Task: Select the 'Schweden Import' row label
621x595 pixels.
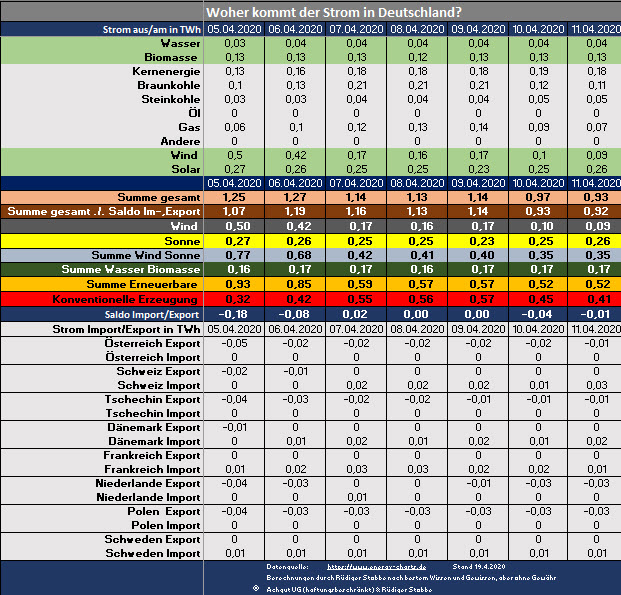Action: click(154, 553)
